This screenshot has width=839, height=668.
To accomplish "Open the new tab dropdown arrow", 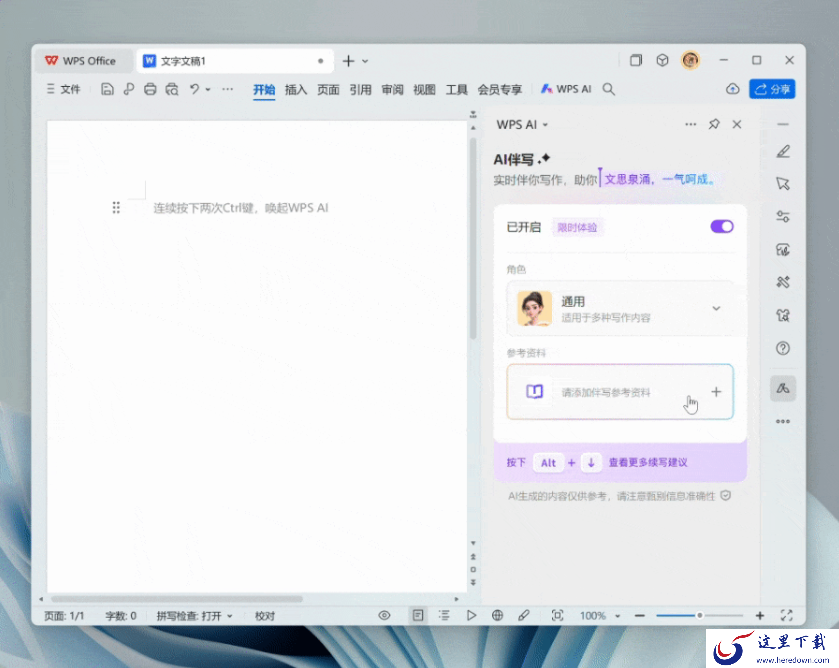I will tap(365, 61).
